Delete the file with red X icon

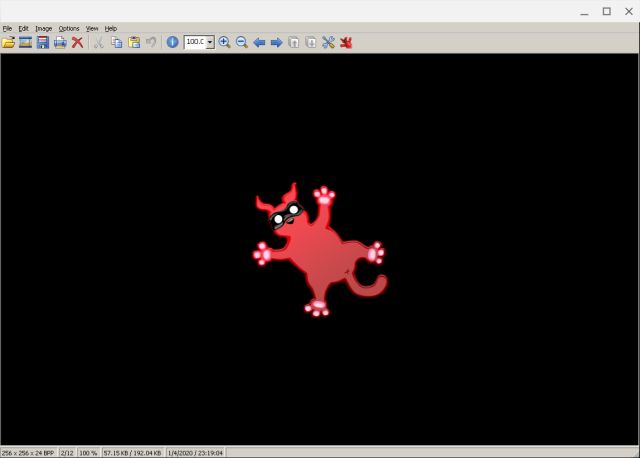click(77, 42)
